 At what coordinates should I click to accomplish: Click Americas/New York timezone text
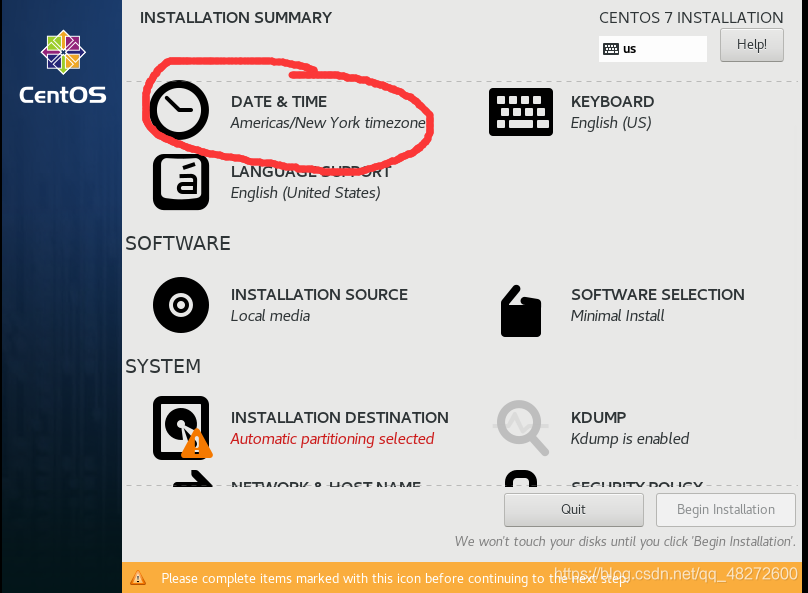coord(328,123)
